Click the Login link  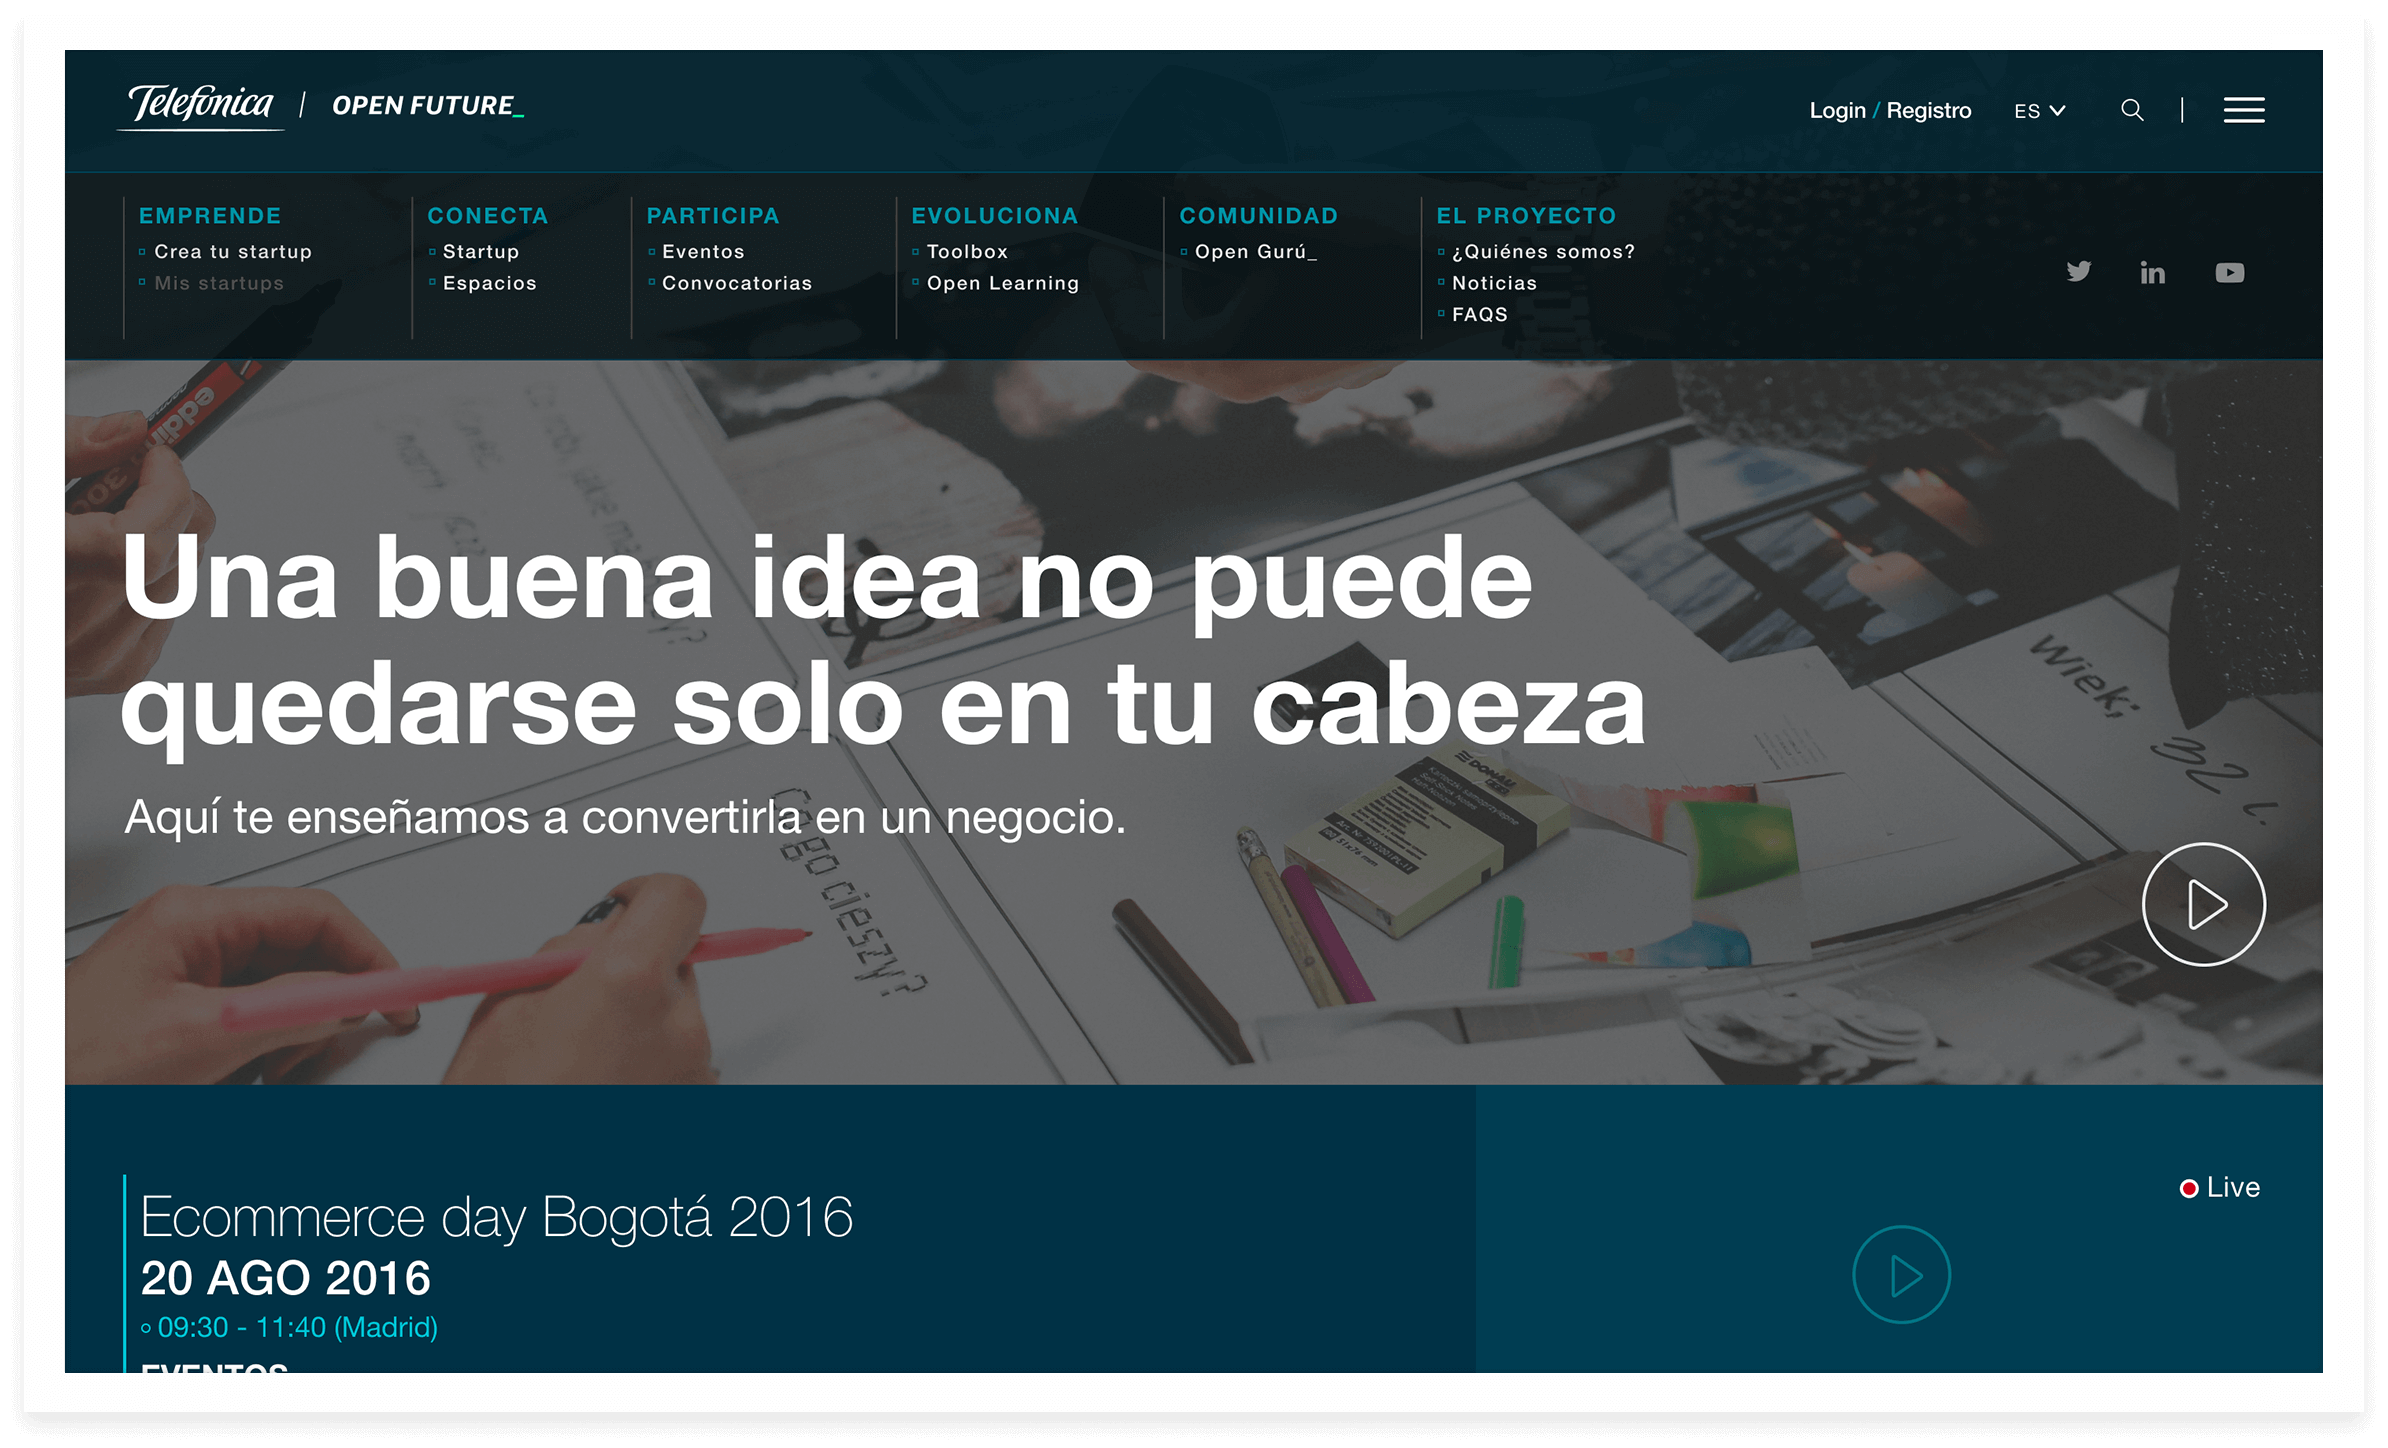click(x=1837, y=110)
